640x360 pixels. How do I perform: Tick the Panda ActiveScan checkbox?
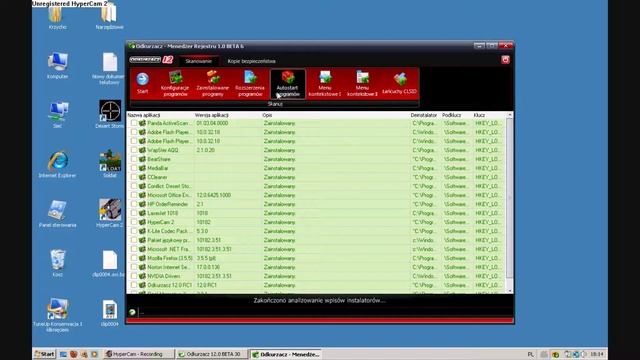(134, 123)
